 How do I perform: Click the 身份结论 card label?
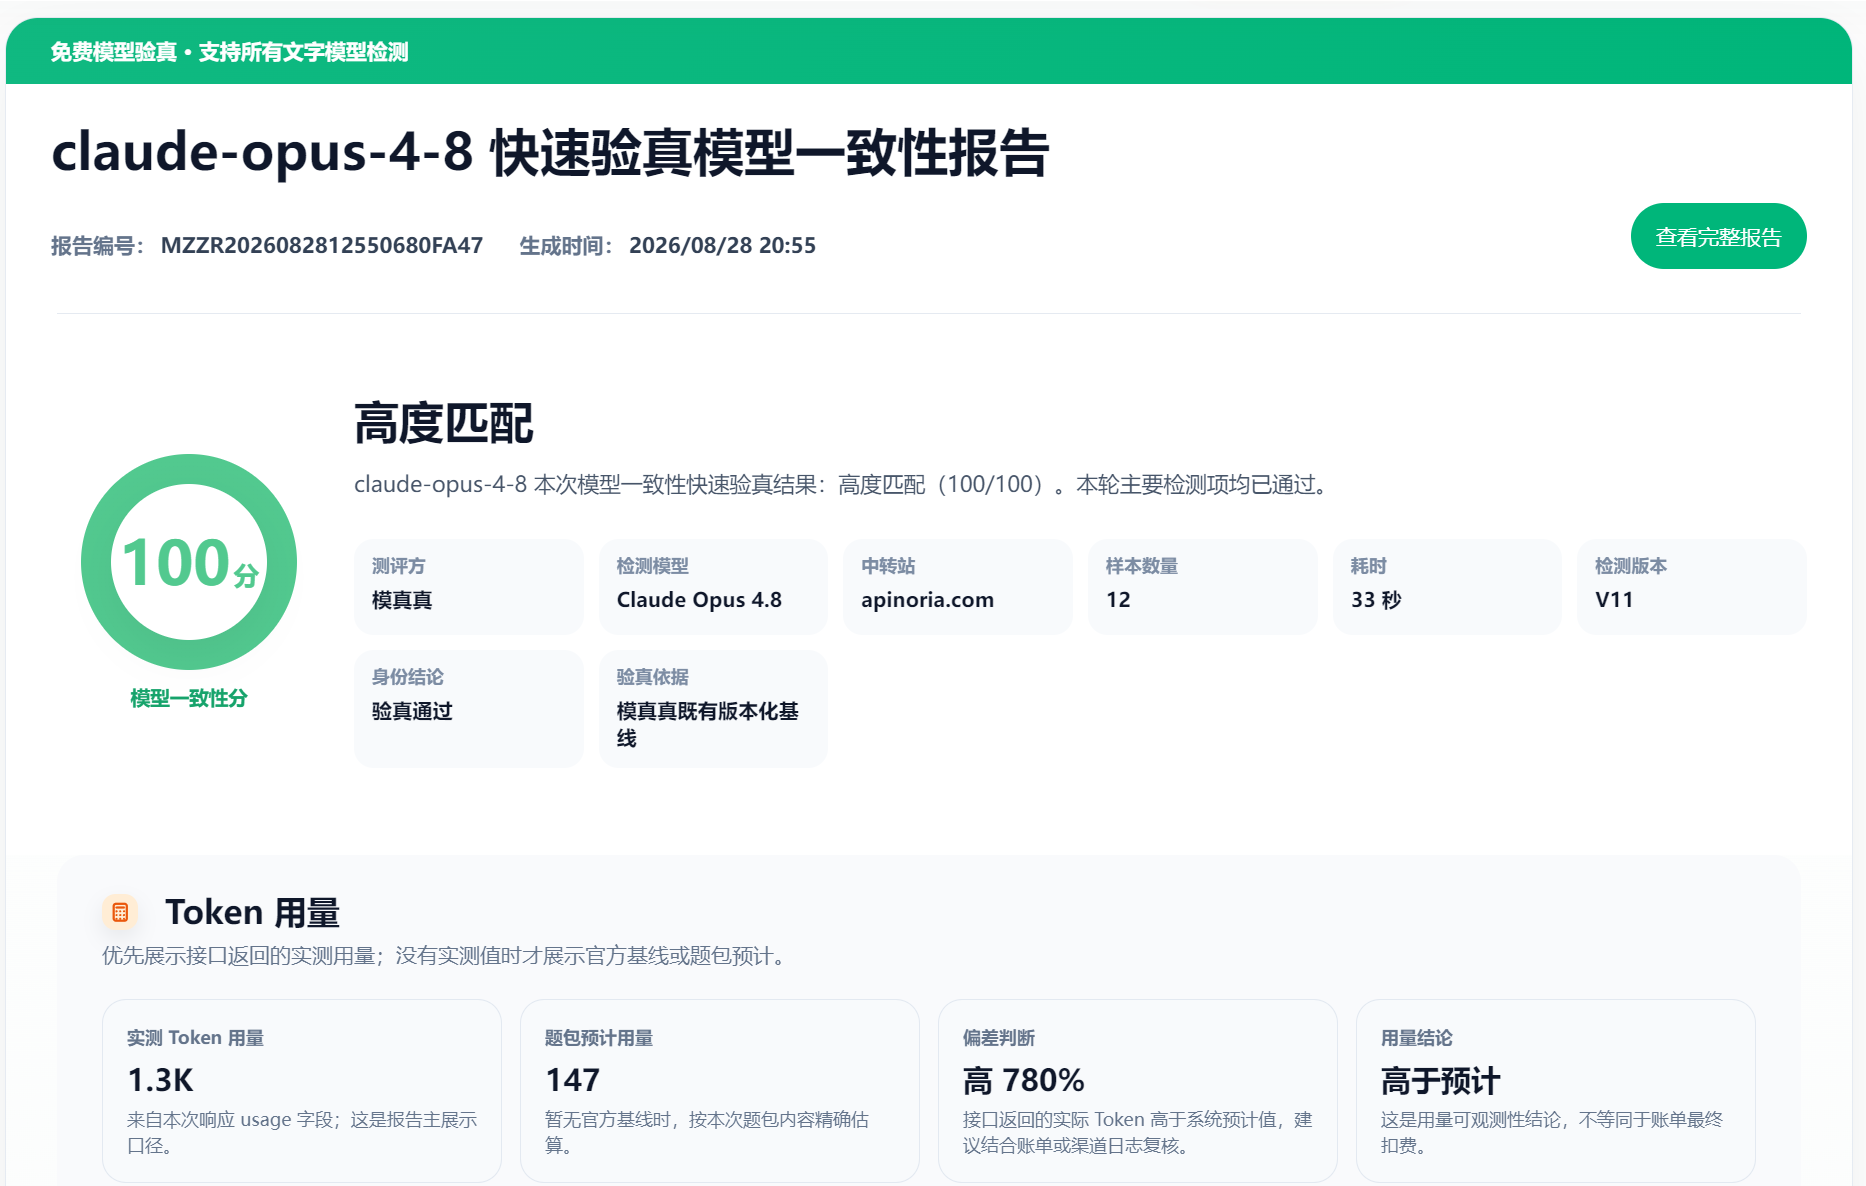tap(408, 677)
